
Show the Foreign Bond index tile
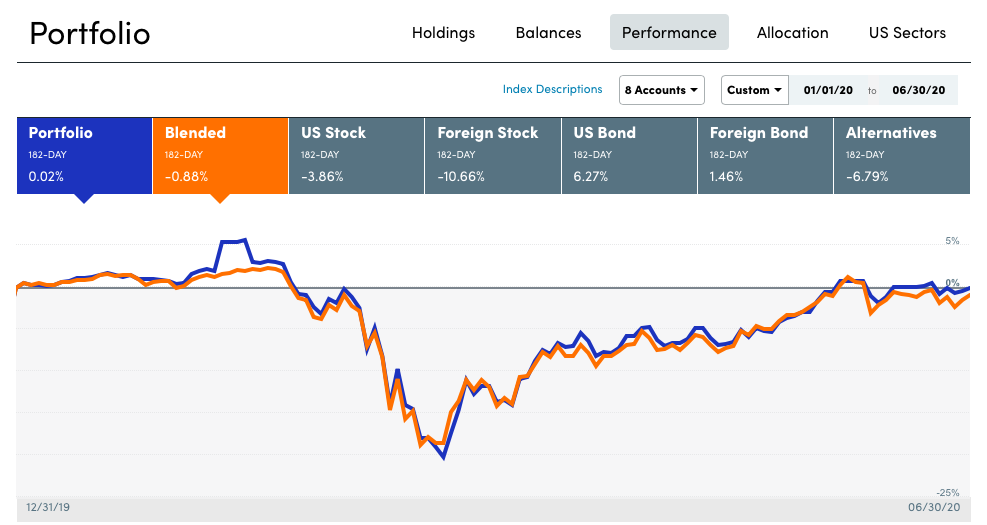pos(764,155)
